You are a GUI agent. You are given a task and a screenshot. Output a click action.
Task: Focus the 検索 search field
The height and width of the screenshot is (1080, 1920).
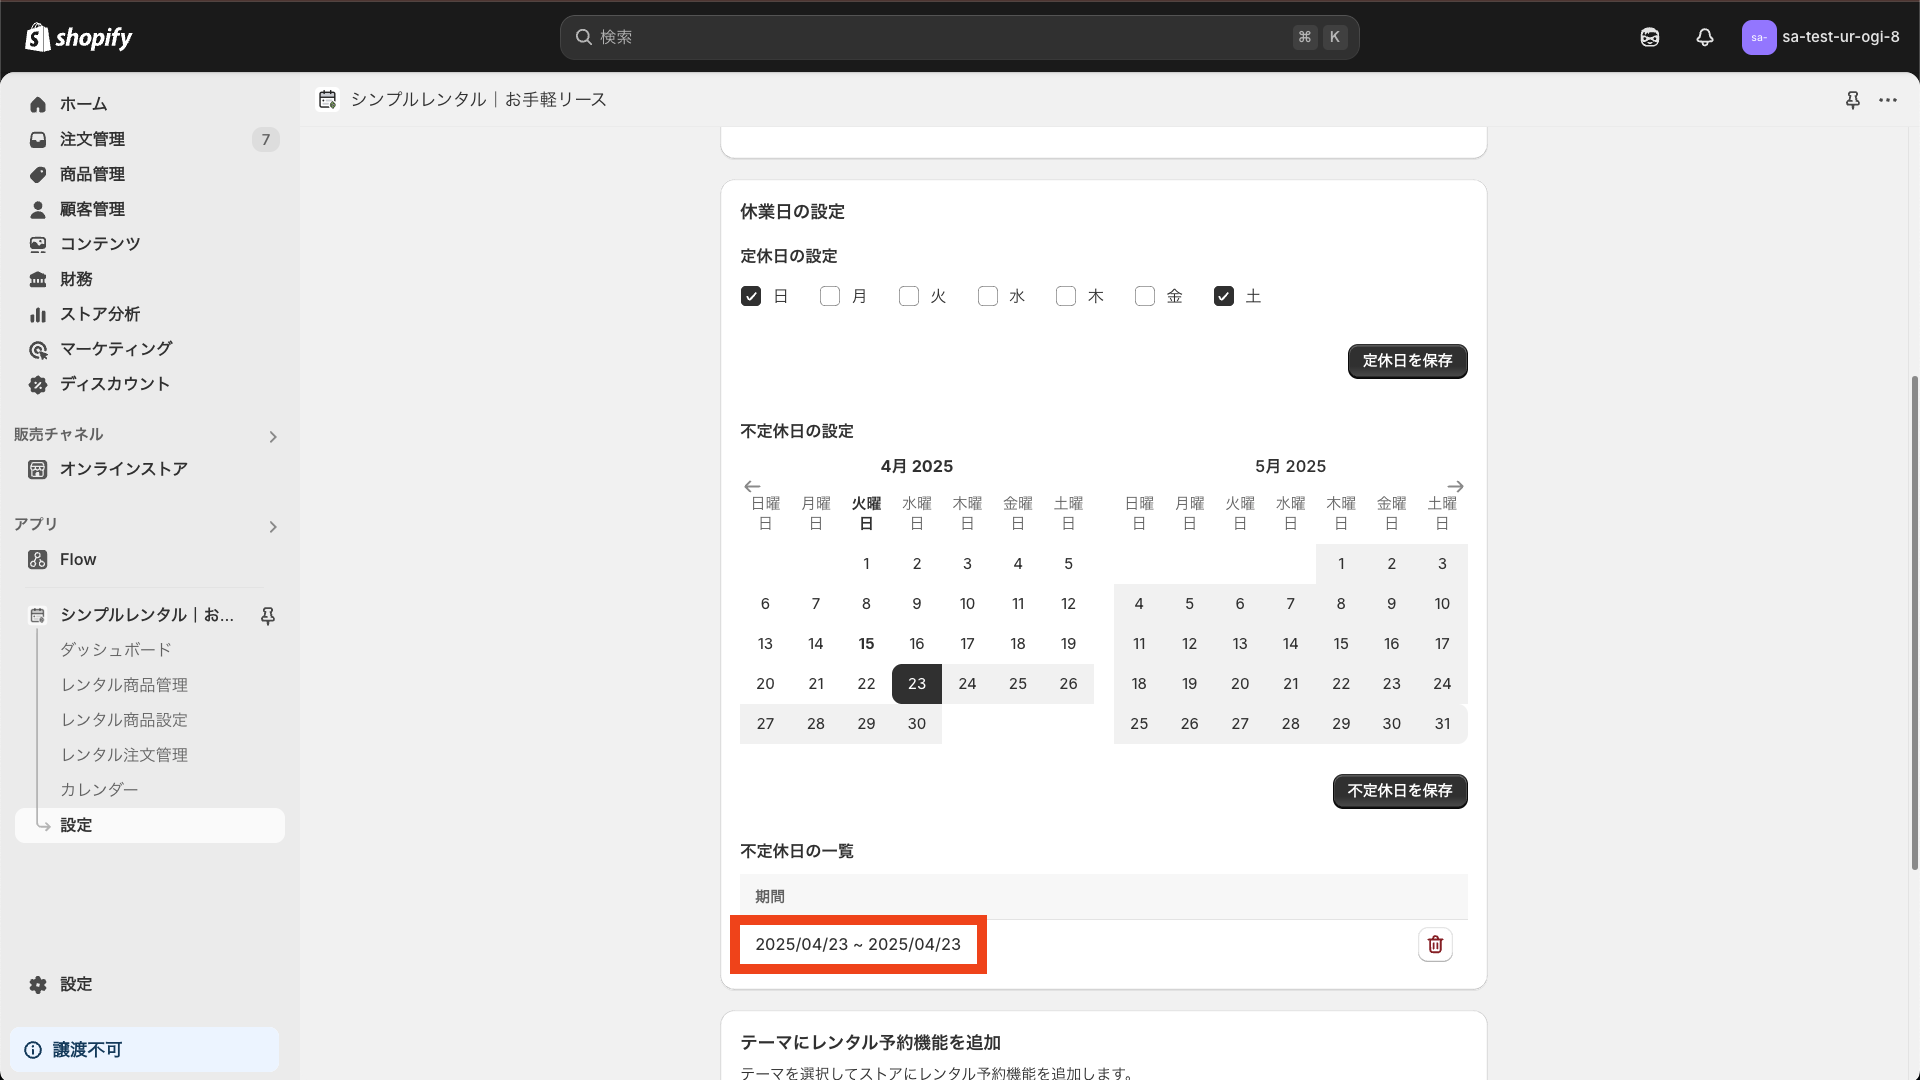click(940, 37)
